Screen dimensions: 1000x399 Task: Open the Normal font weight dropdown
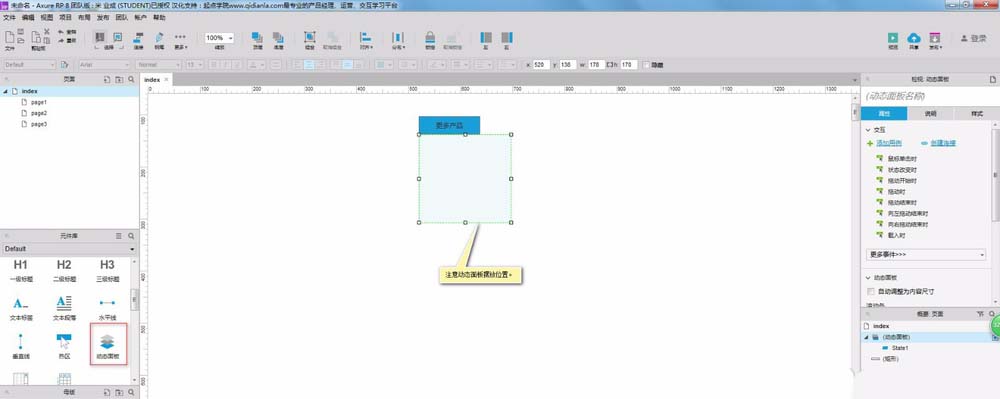pos(158,64)
